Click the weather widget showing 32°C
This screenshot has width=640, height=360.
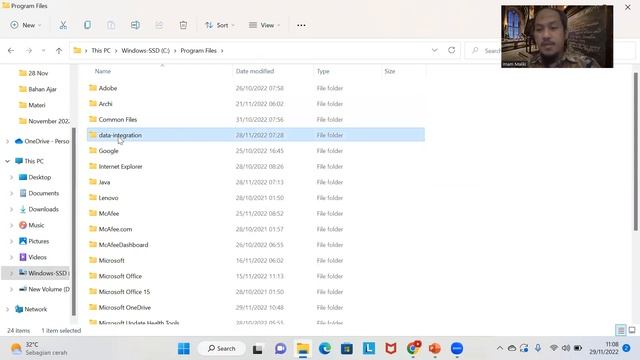(x=39, y=349)
